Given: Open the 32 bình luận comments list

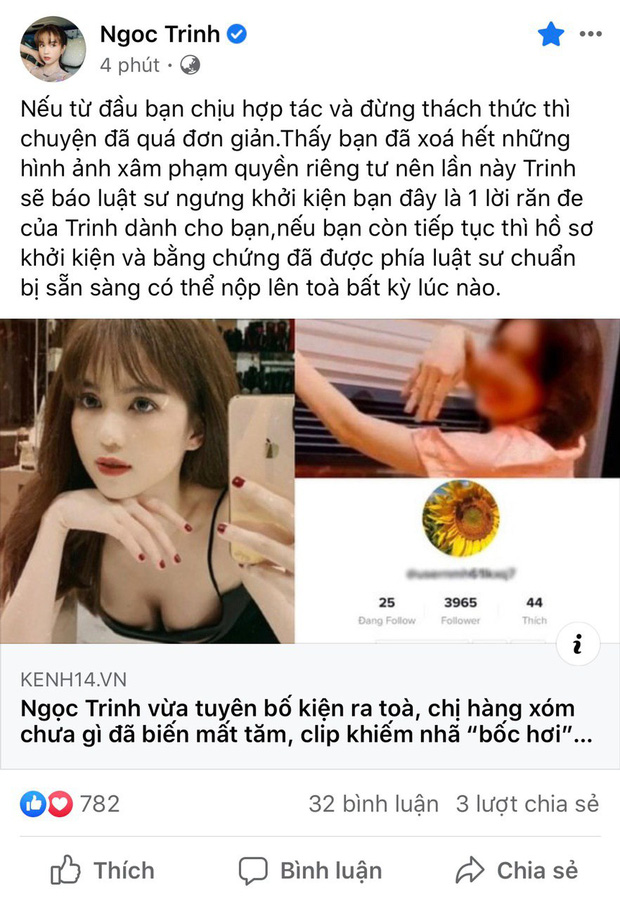Looking at the screenshot, I should click(373, 804).
